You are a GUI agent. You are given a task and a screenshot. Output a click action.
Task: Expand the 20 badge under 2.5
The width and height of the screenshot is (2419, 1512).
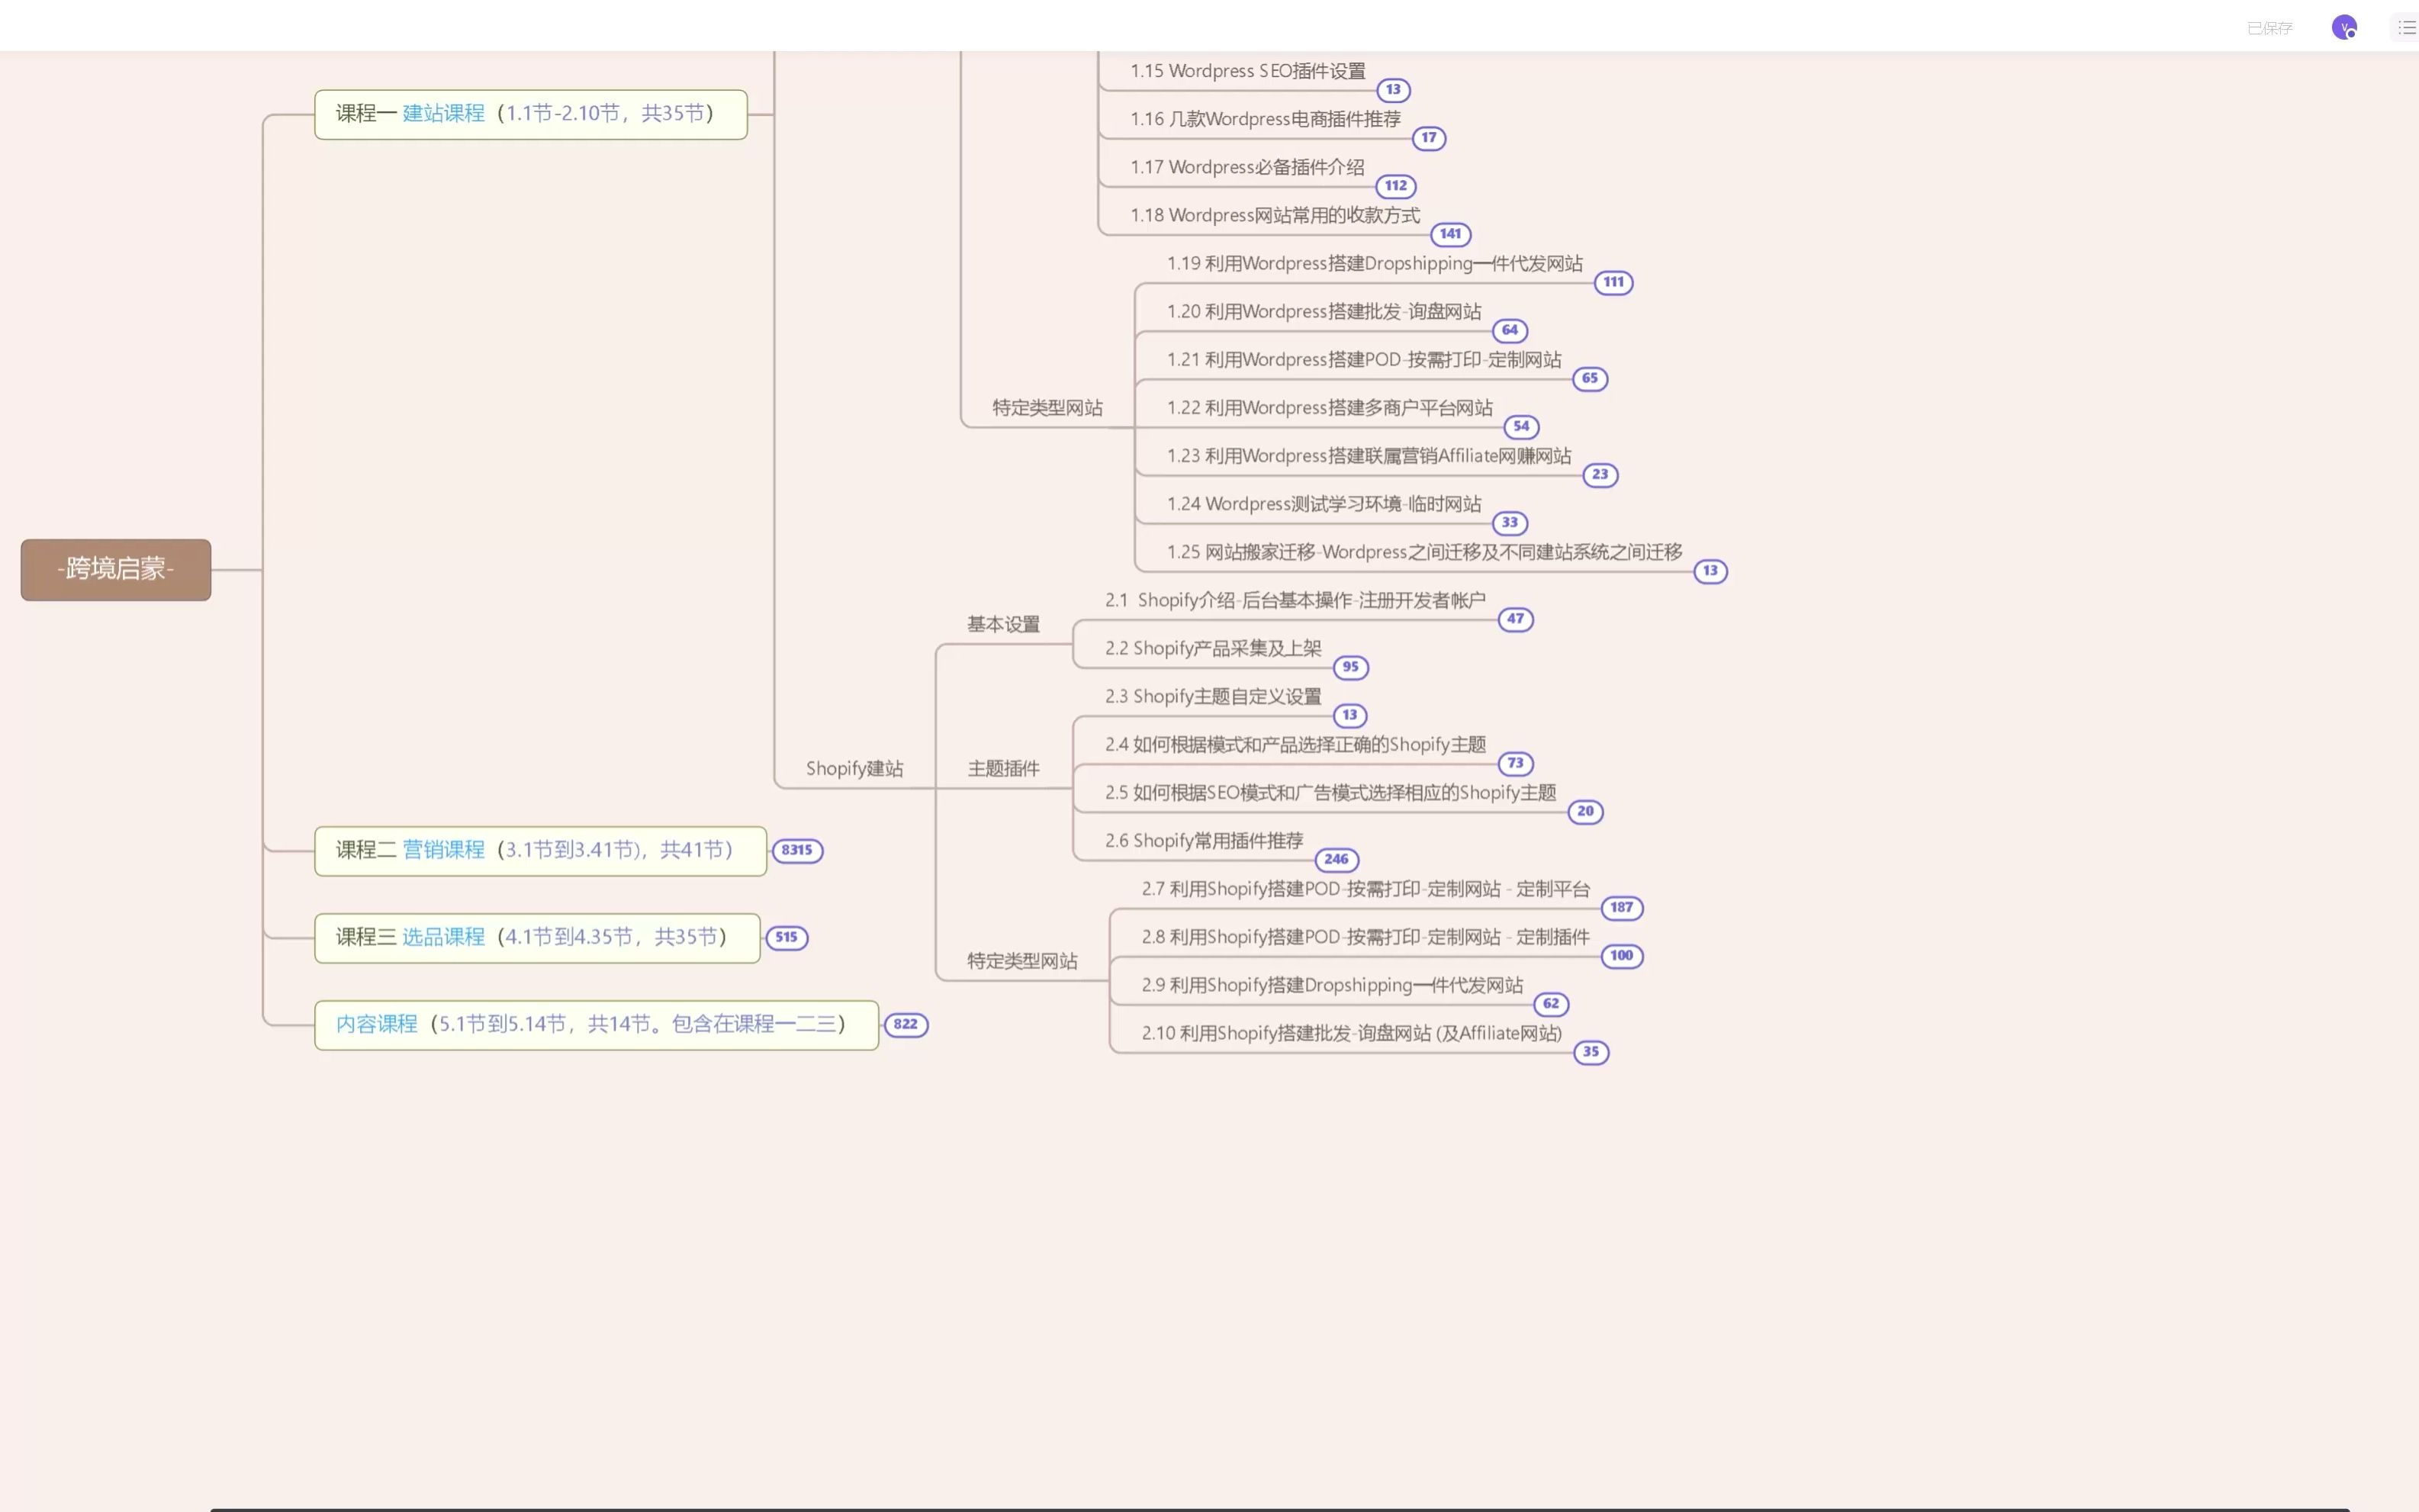click(x=1586, y=811)
